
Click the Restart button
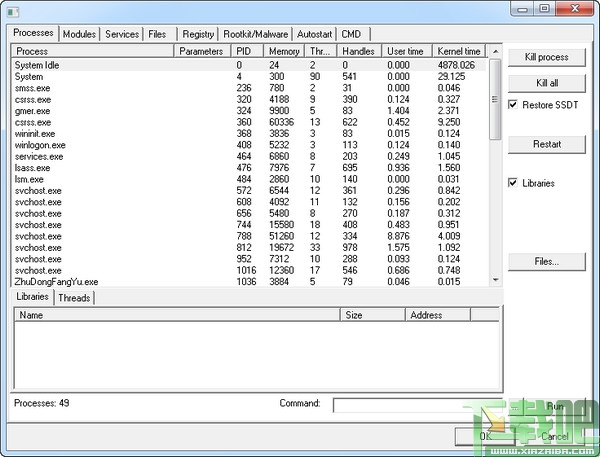[x=546, y=144]
